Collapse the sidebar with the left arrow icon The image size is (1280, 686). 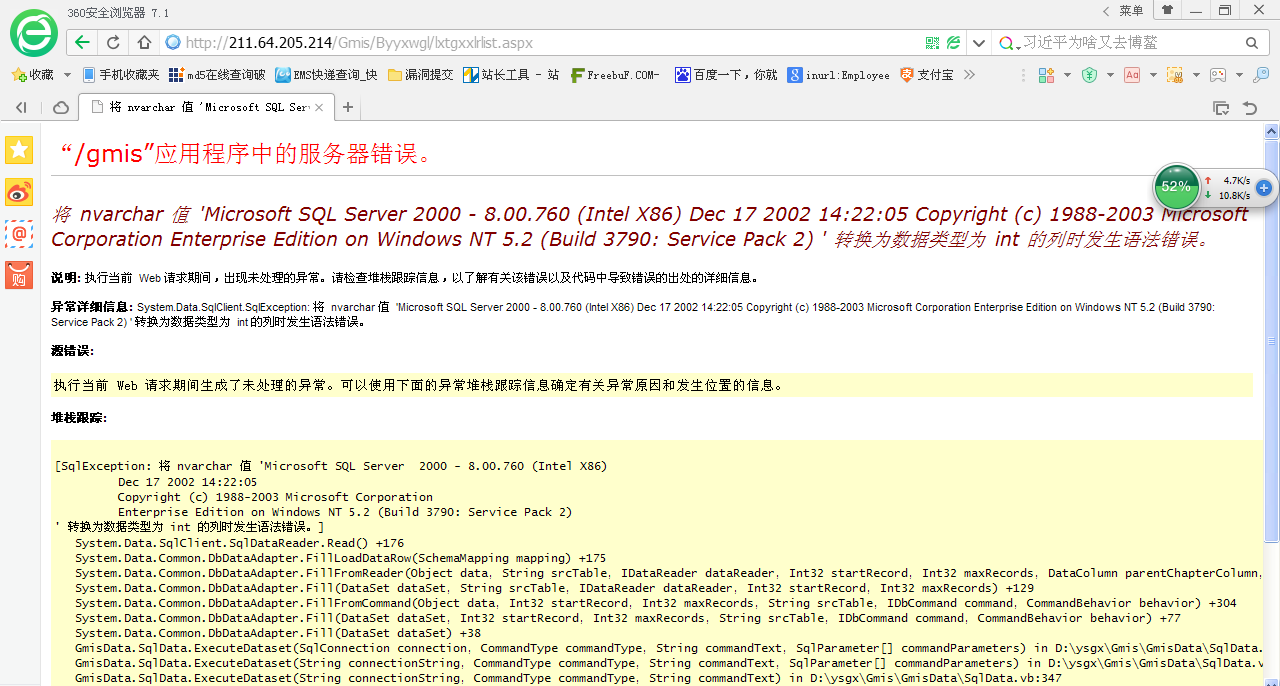pyautogui.click(x=20, y=107)
